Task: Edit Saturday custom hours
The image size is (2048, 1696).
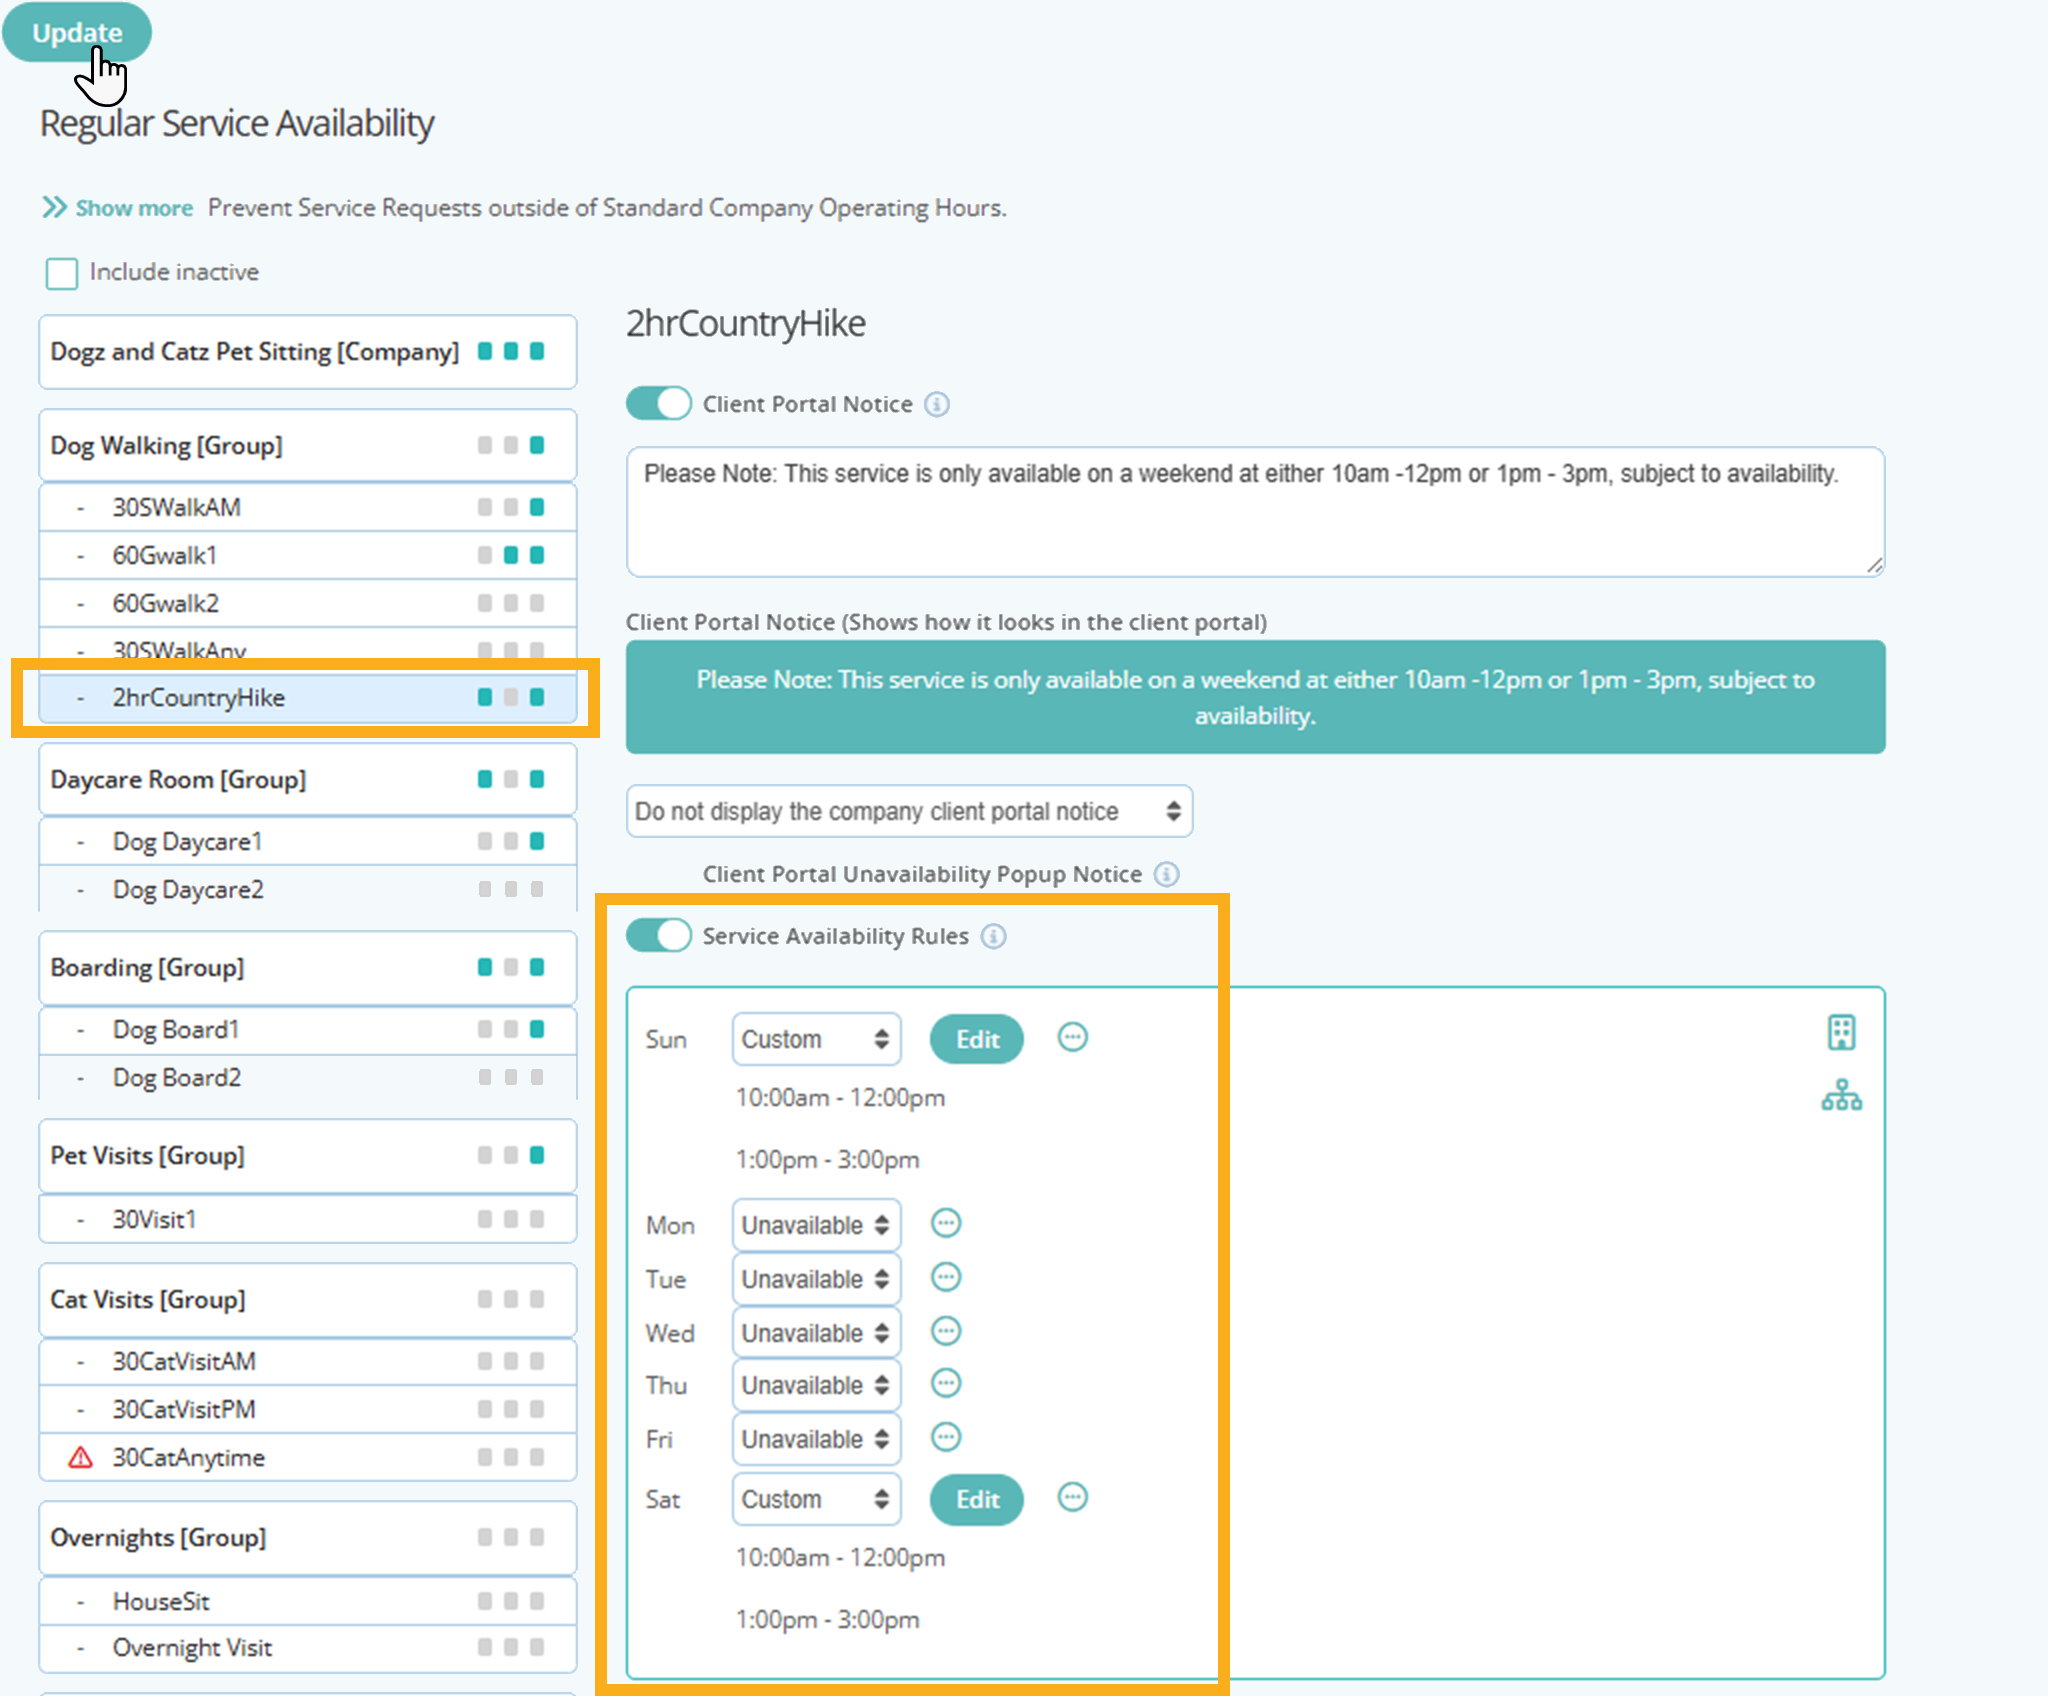Action: 976,1499
